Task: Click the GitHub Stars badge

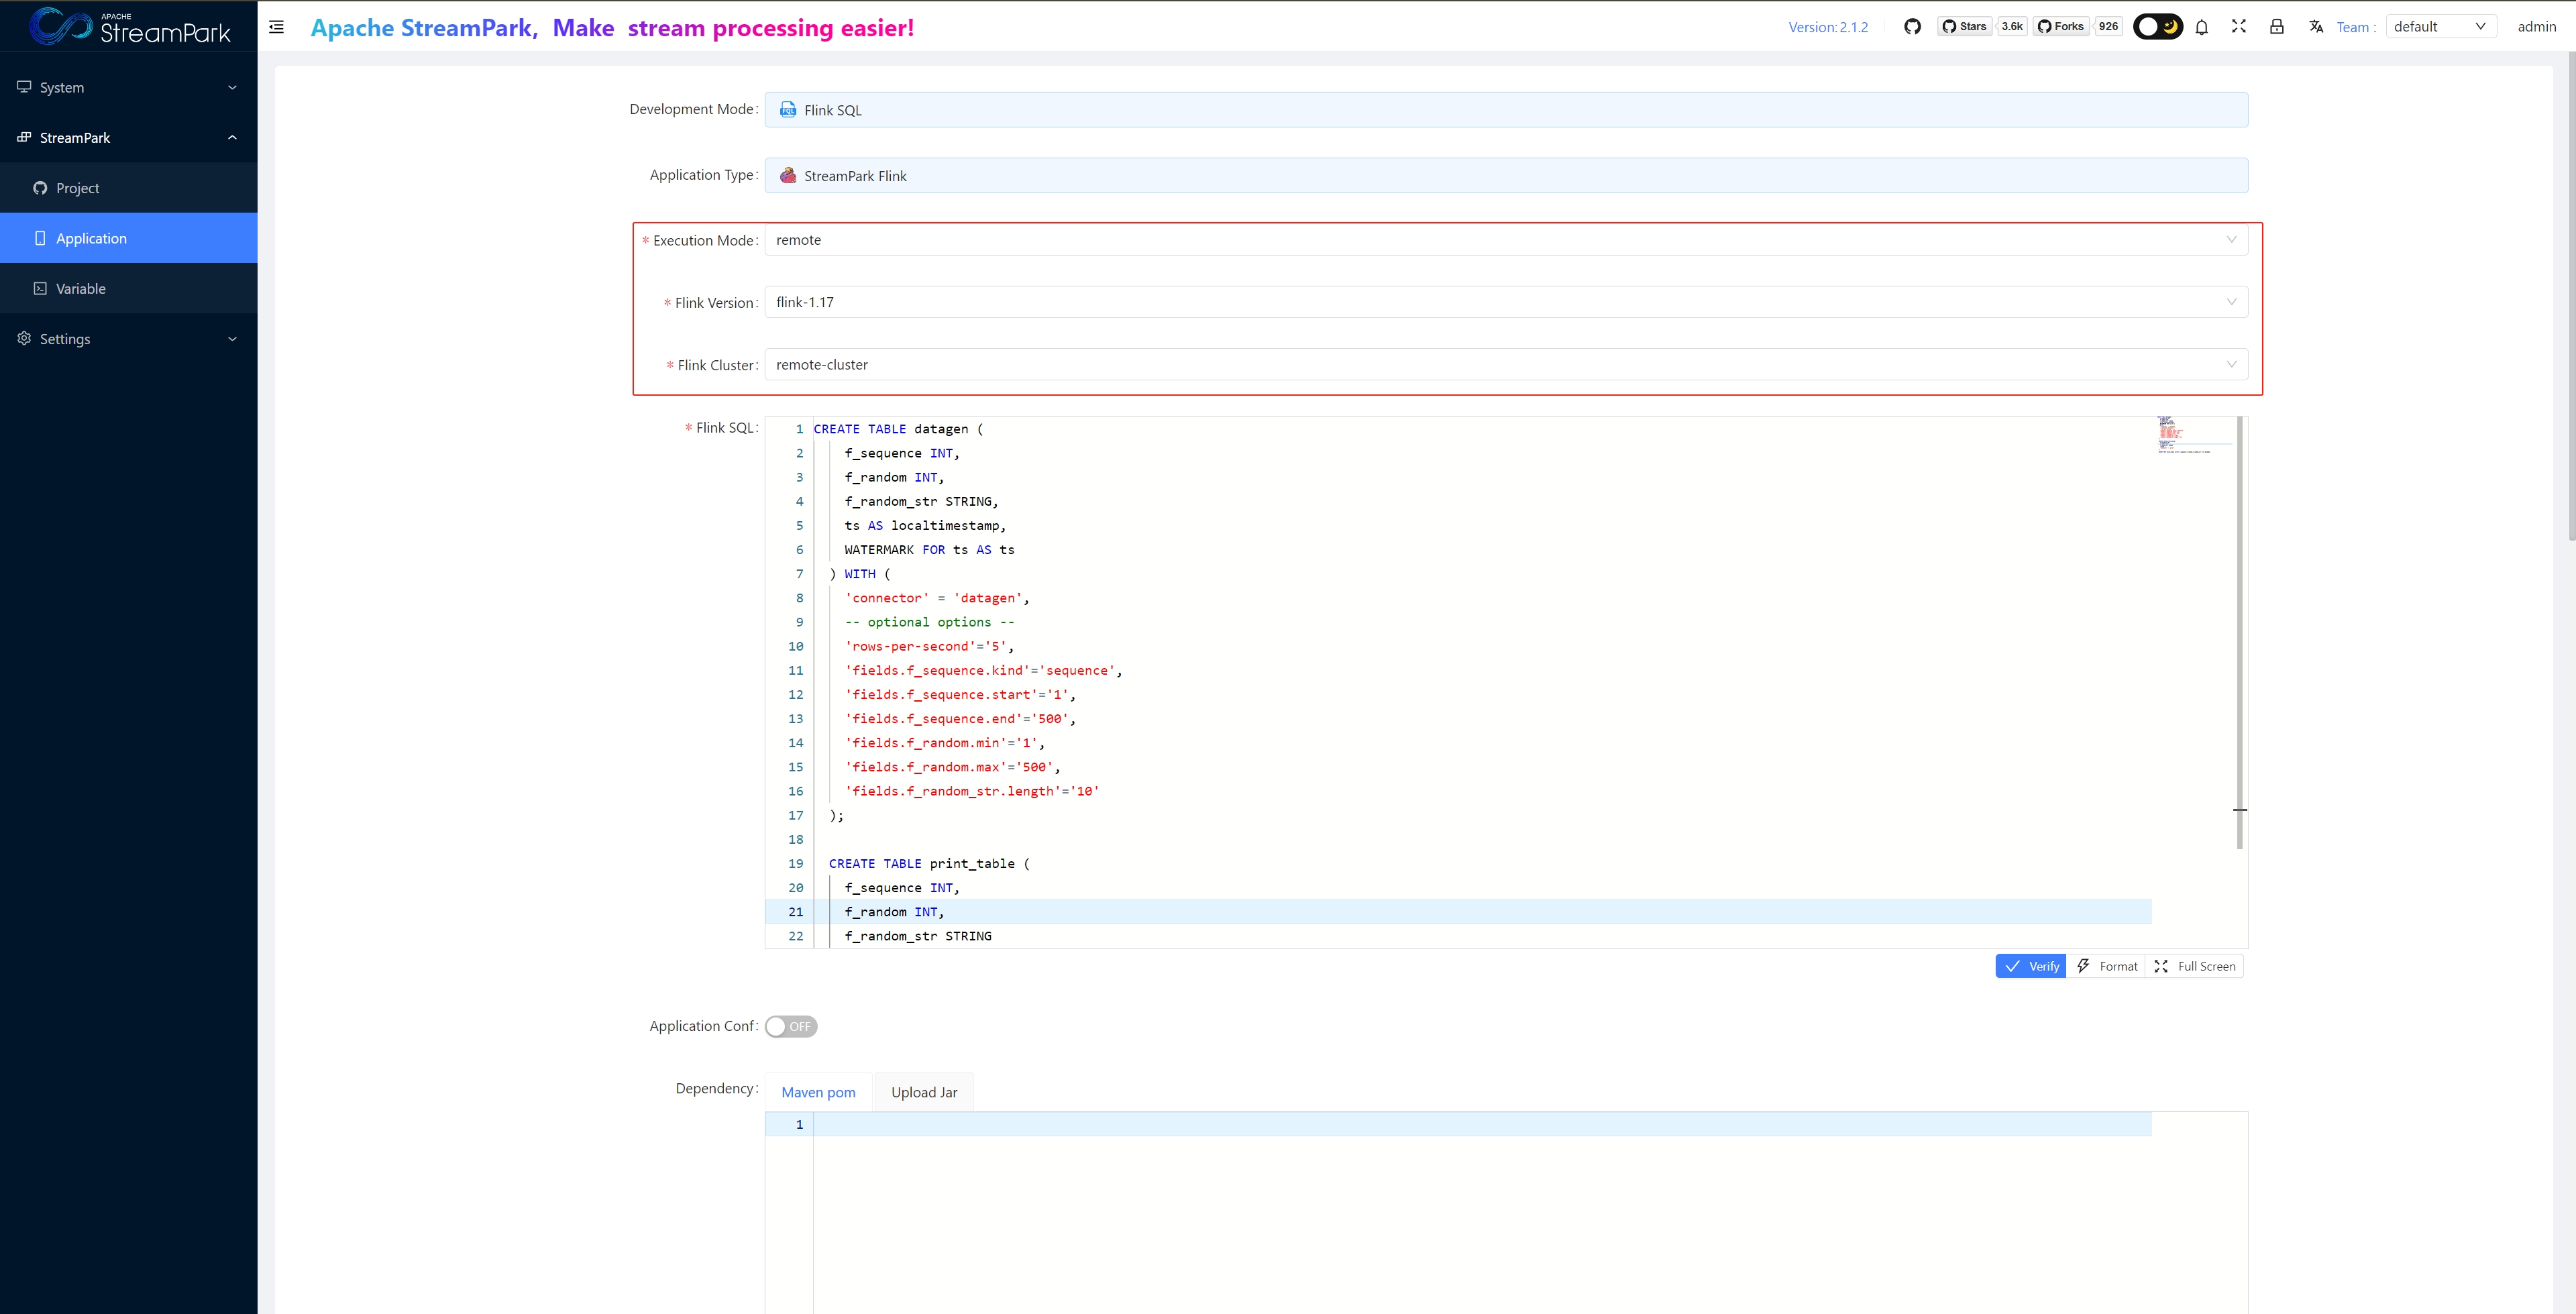Action: click(x=1965, y=27)
